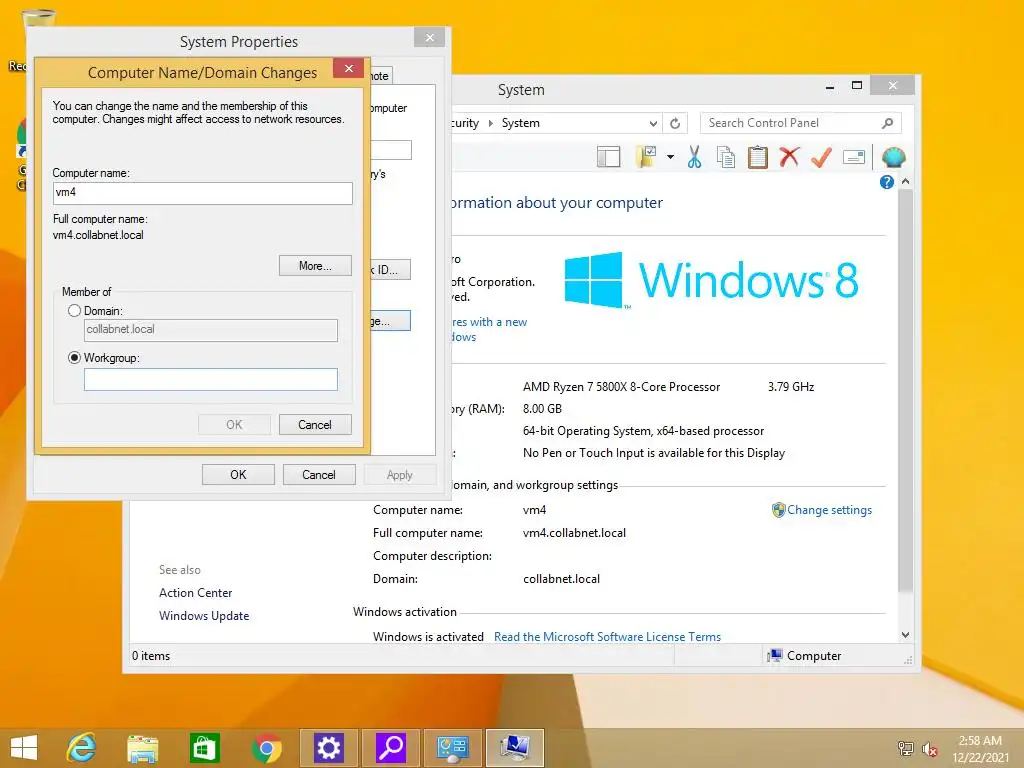Click into the Workgroup text field
The image size is (1024, 768).
point(211,379)
